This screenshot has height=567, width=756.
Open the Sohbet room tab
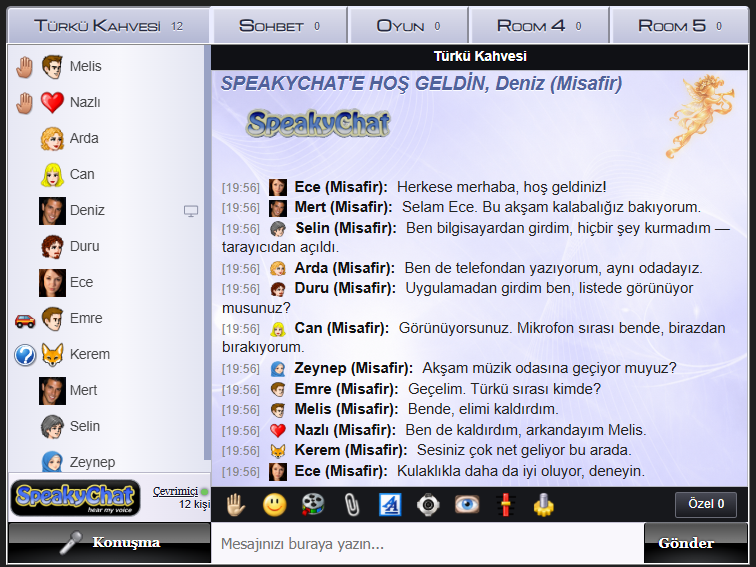point(280,26)
